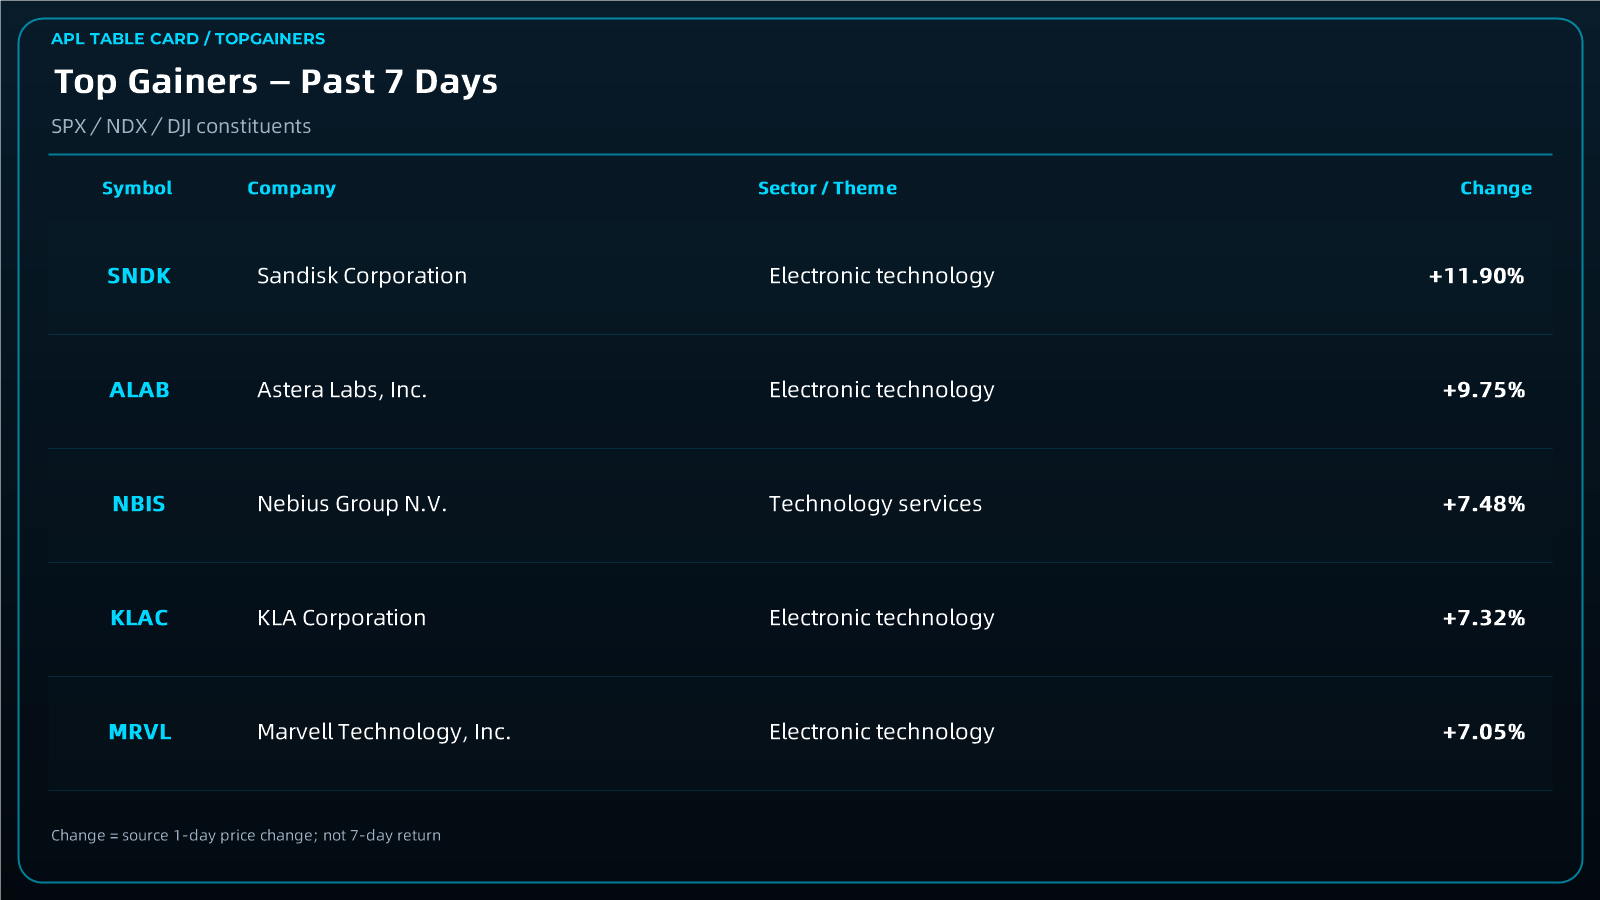Click the Top Gainers – Past 7 Days title
This screenshot has width=1600, height=900.
[x=276, y=82]
